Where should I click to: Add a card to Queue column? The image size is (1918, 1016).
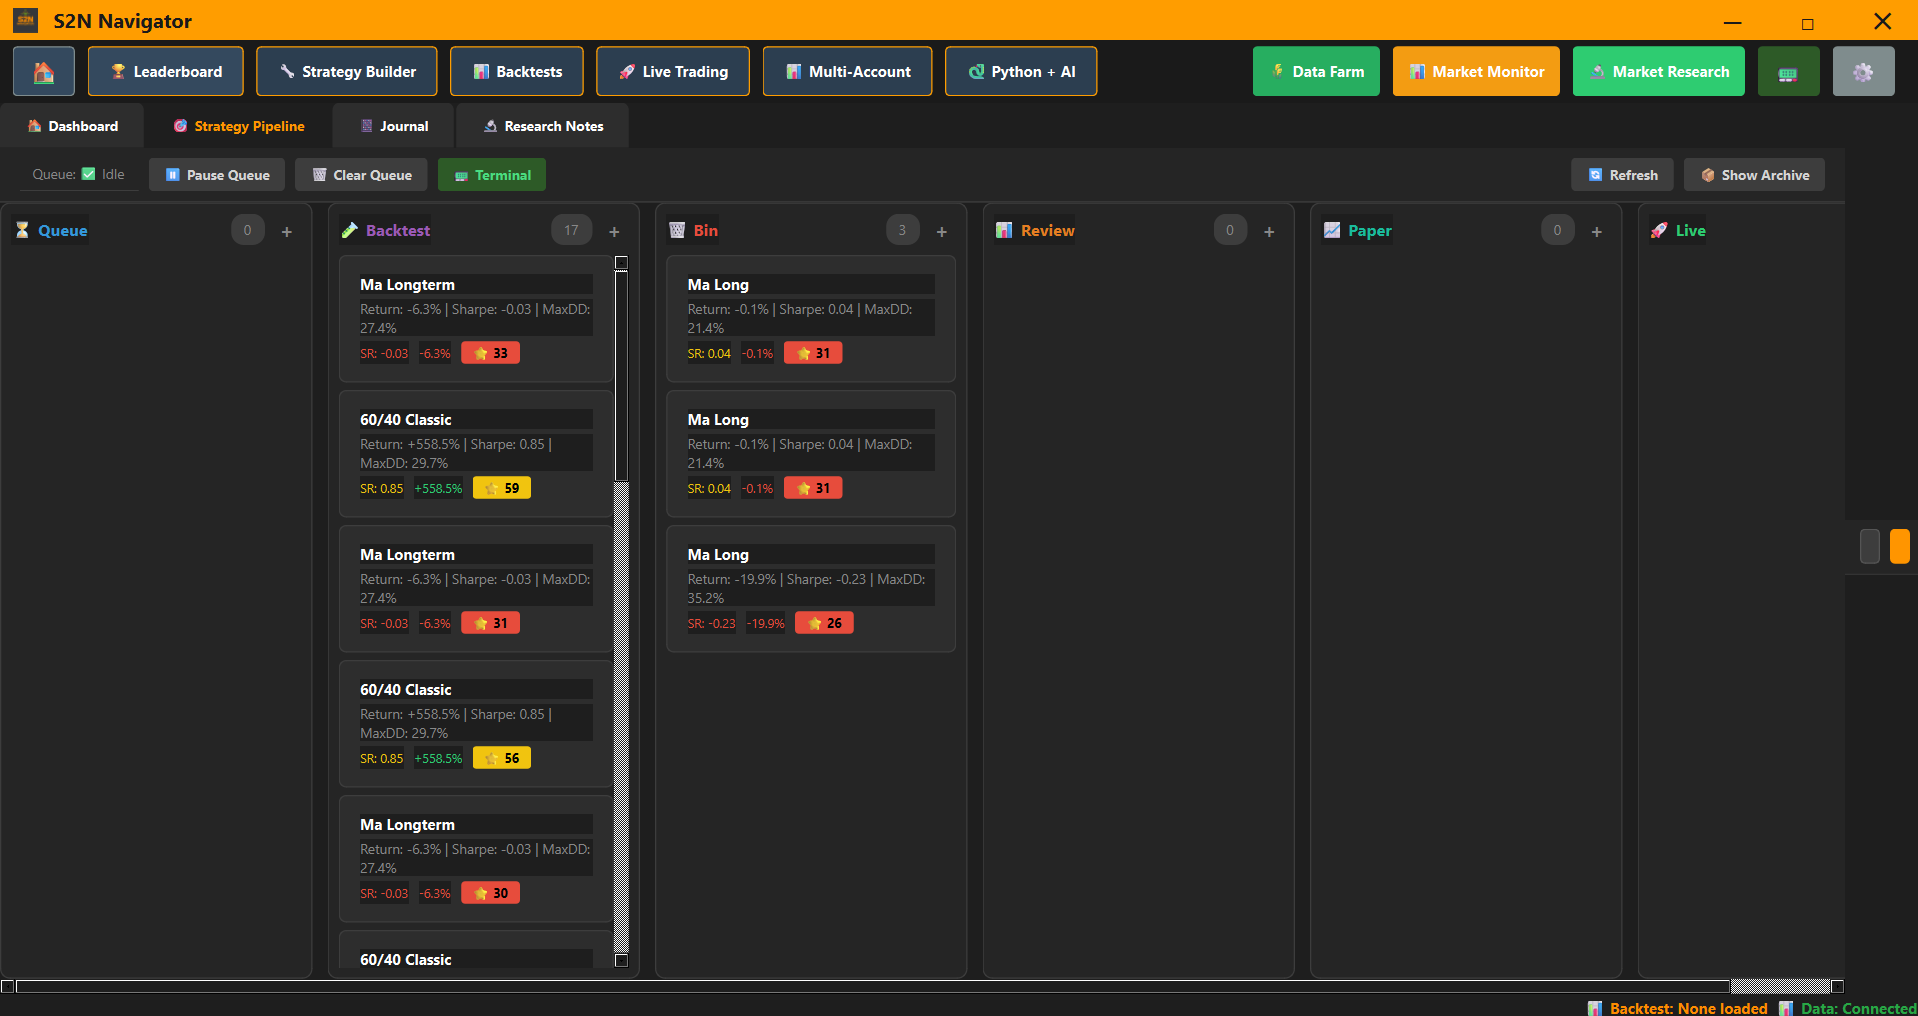coord(287,231)
